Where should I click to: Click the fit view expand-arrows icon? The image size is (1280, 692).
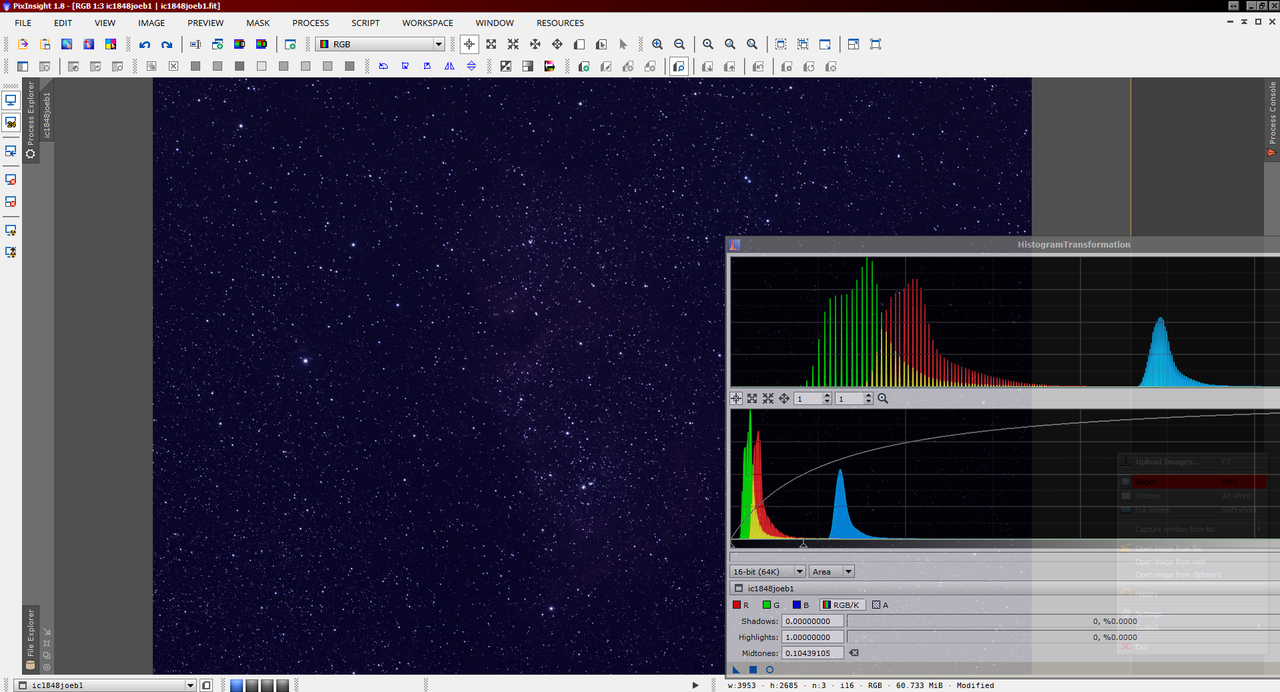(x=491, y=44)
